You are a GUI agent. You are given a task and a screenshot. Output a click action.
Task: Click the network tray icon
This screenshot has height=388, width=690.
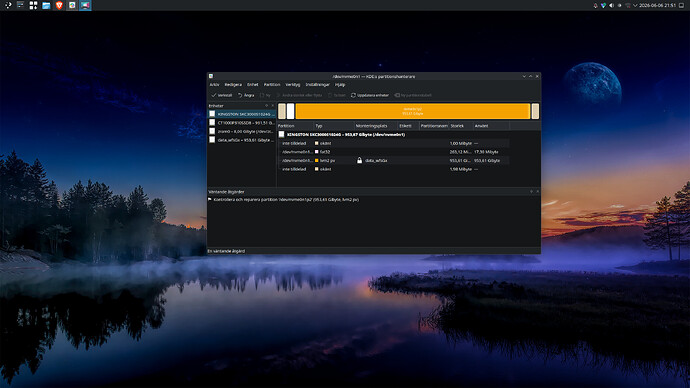[x=628, y=5]
